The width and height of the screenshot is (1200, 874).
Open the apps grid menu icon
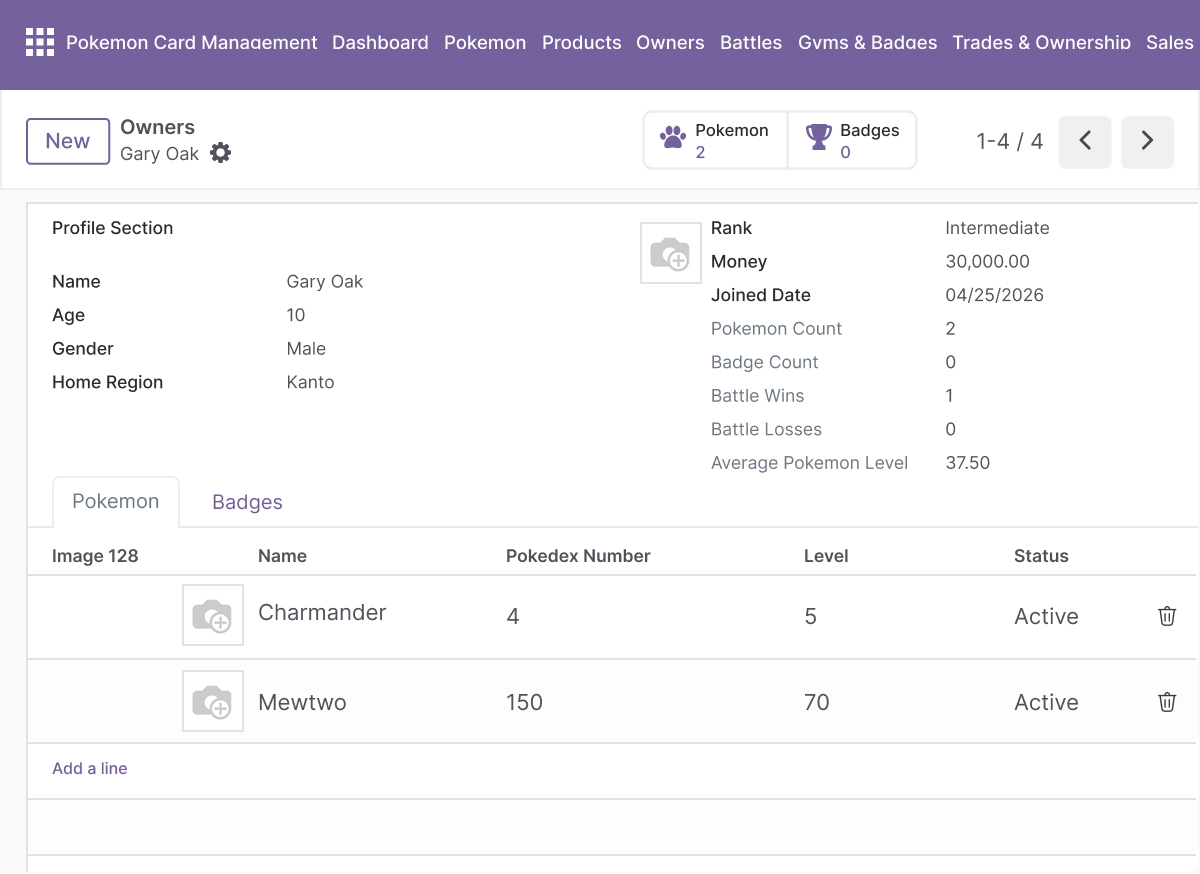click(39, 42)
